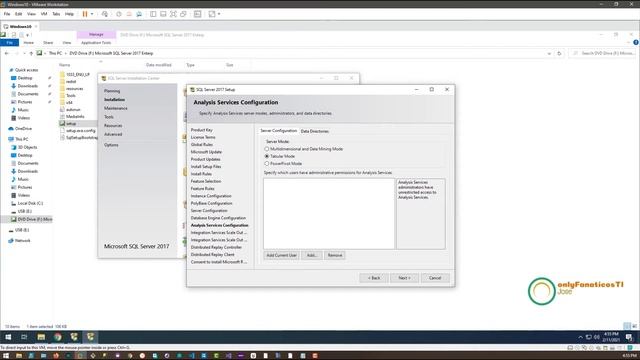Click the Remove button
This screenshot has height=360, width=640.
(x=335, y=255)
